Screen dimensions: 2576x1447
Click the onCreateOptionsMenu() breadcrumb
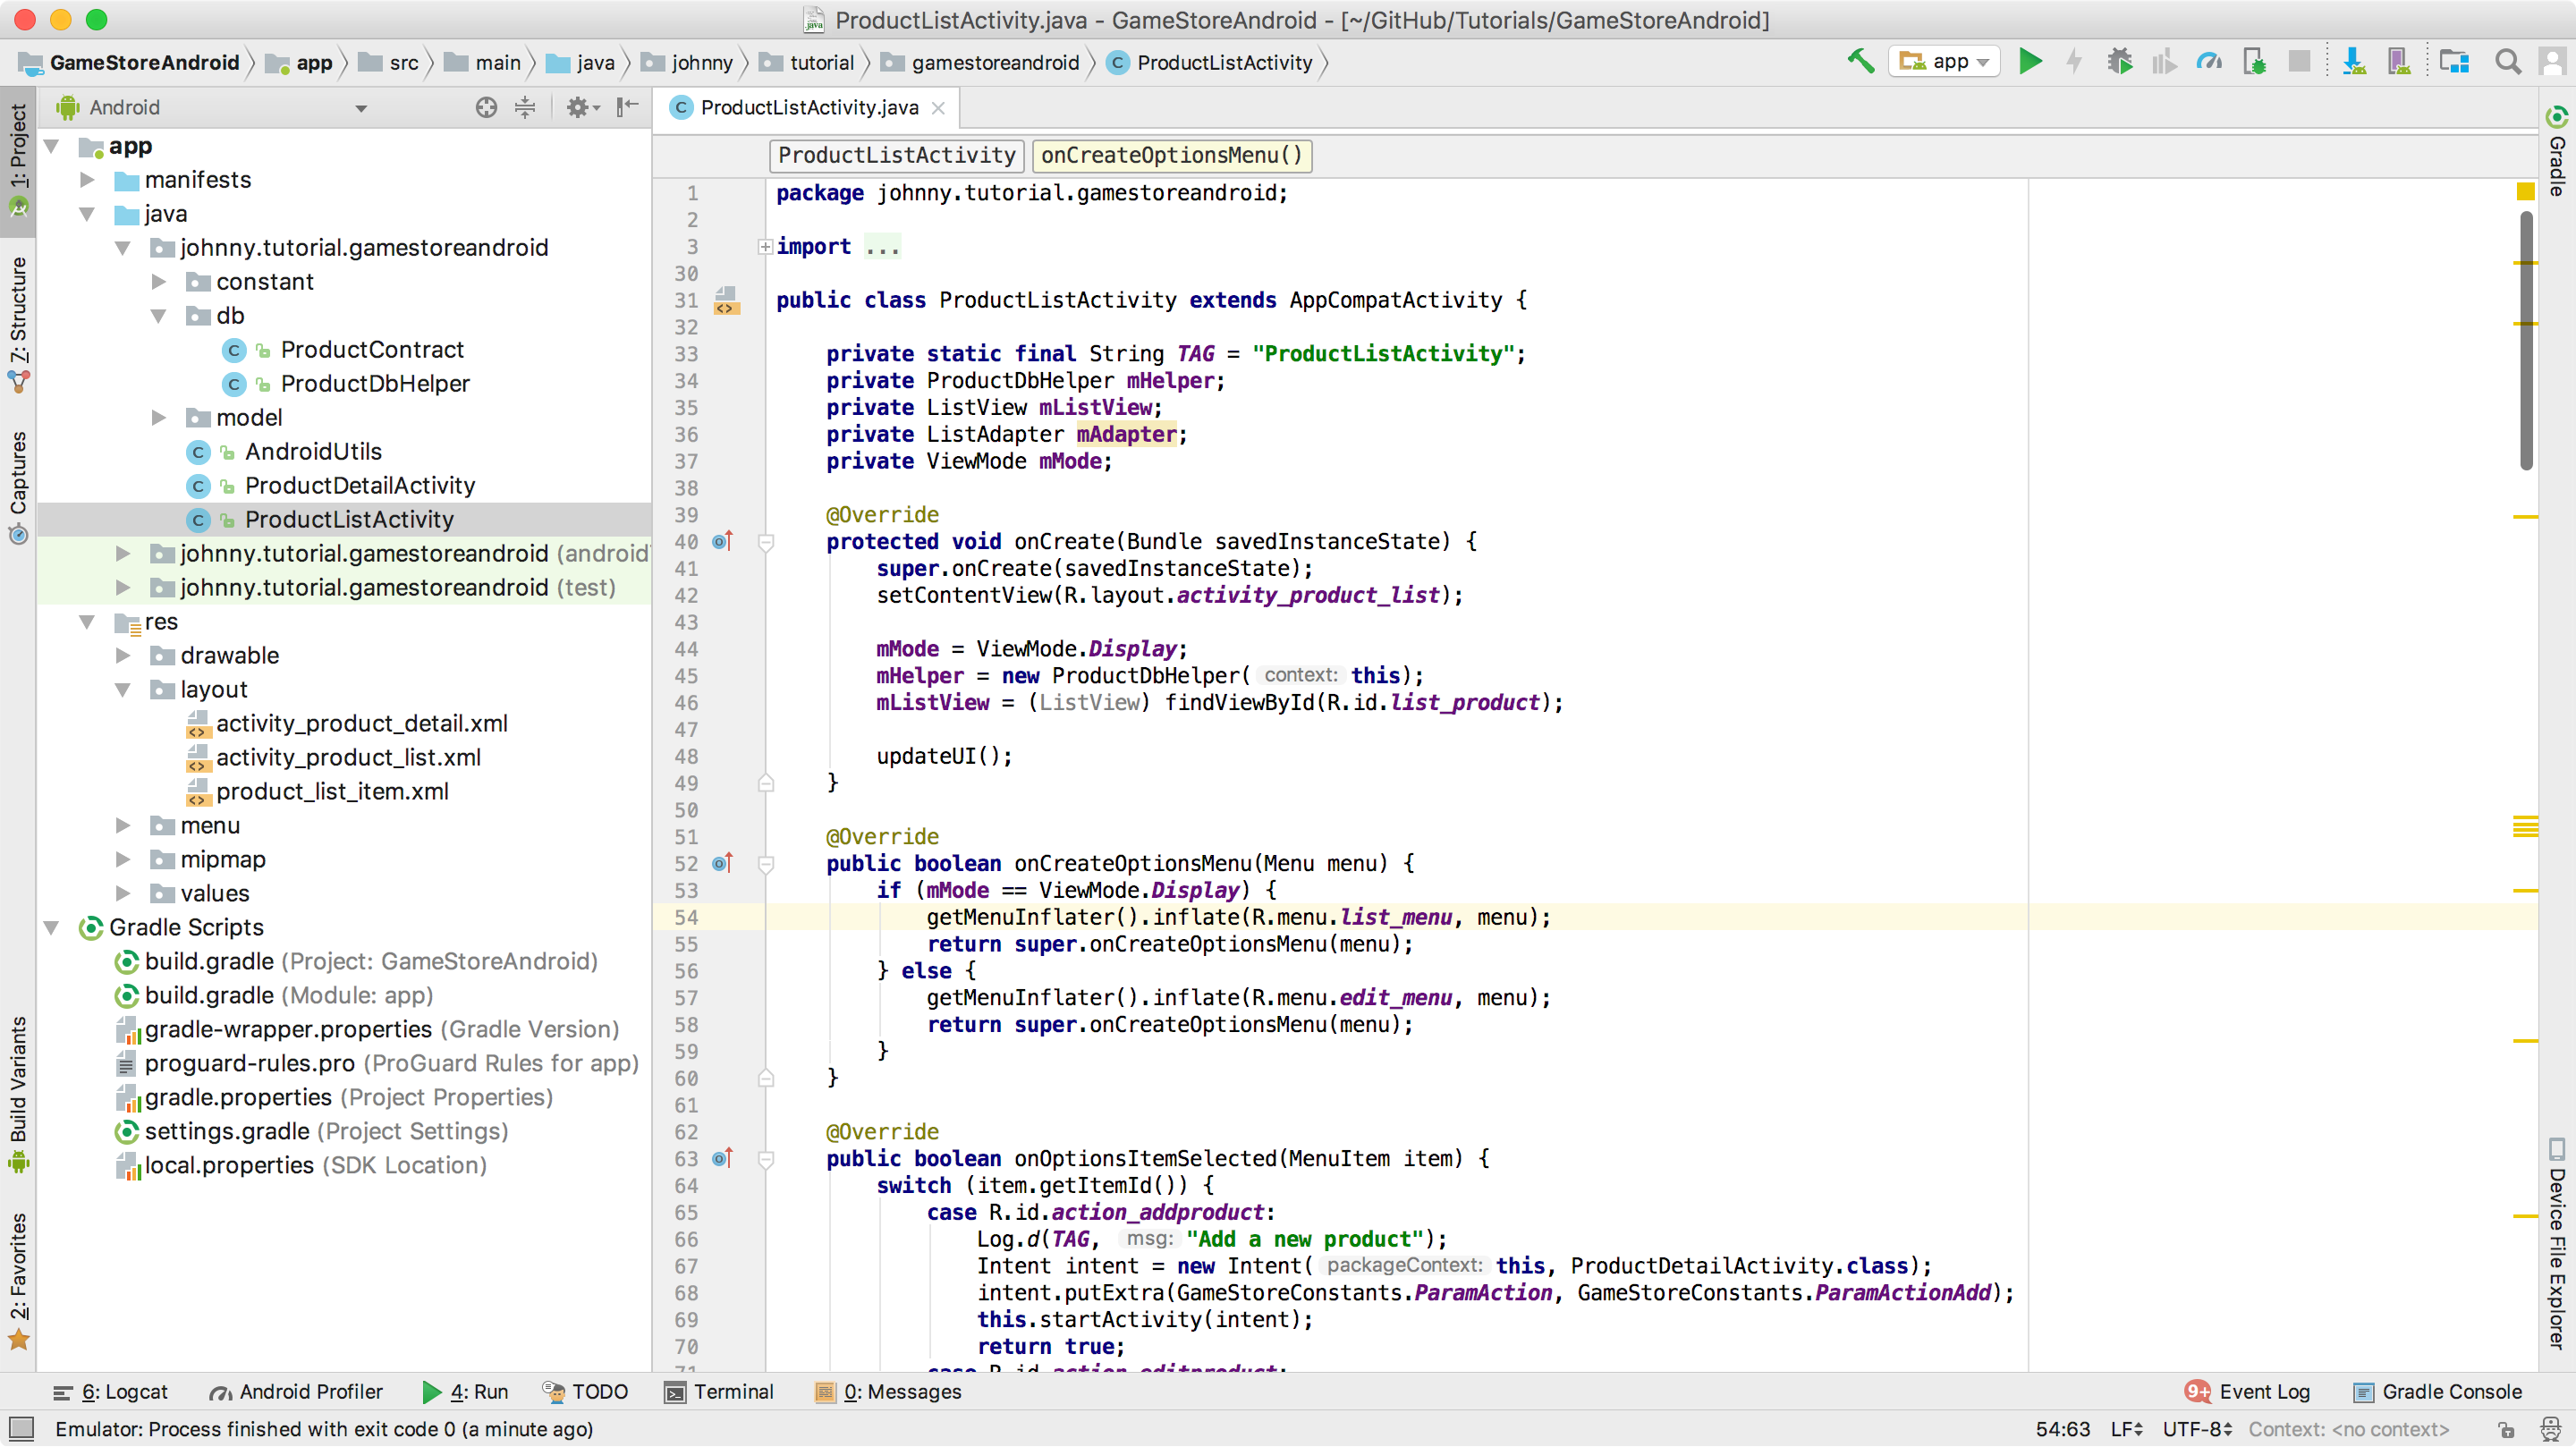click(1172, 155)
